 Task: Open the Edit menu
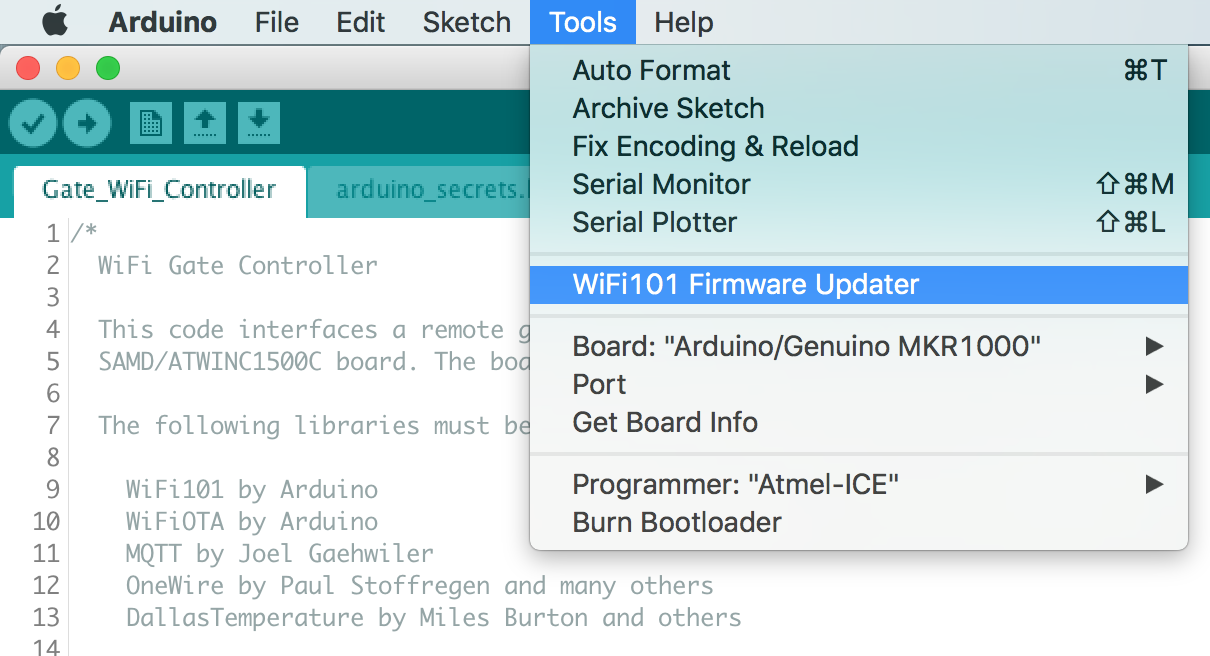pos(361,22)
